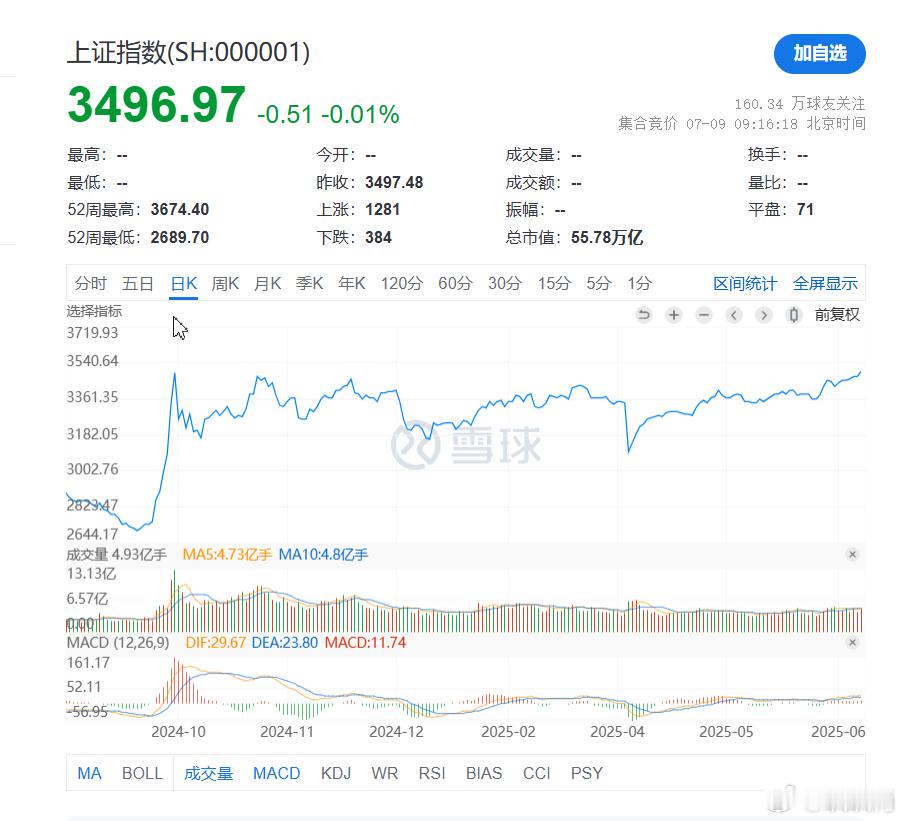Enable the CCI indicator
Viewport: 905px width, 821px height.
(x=537, y=773)
